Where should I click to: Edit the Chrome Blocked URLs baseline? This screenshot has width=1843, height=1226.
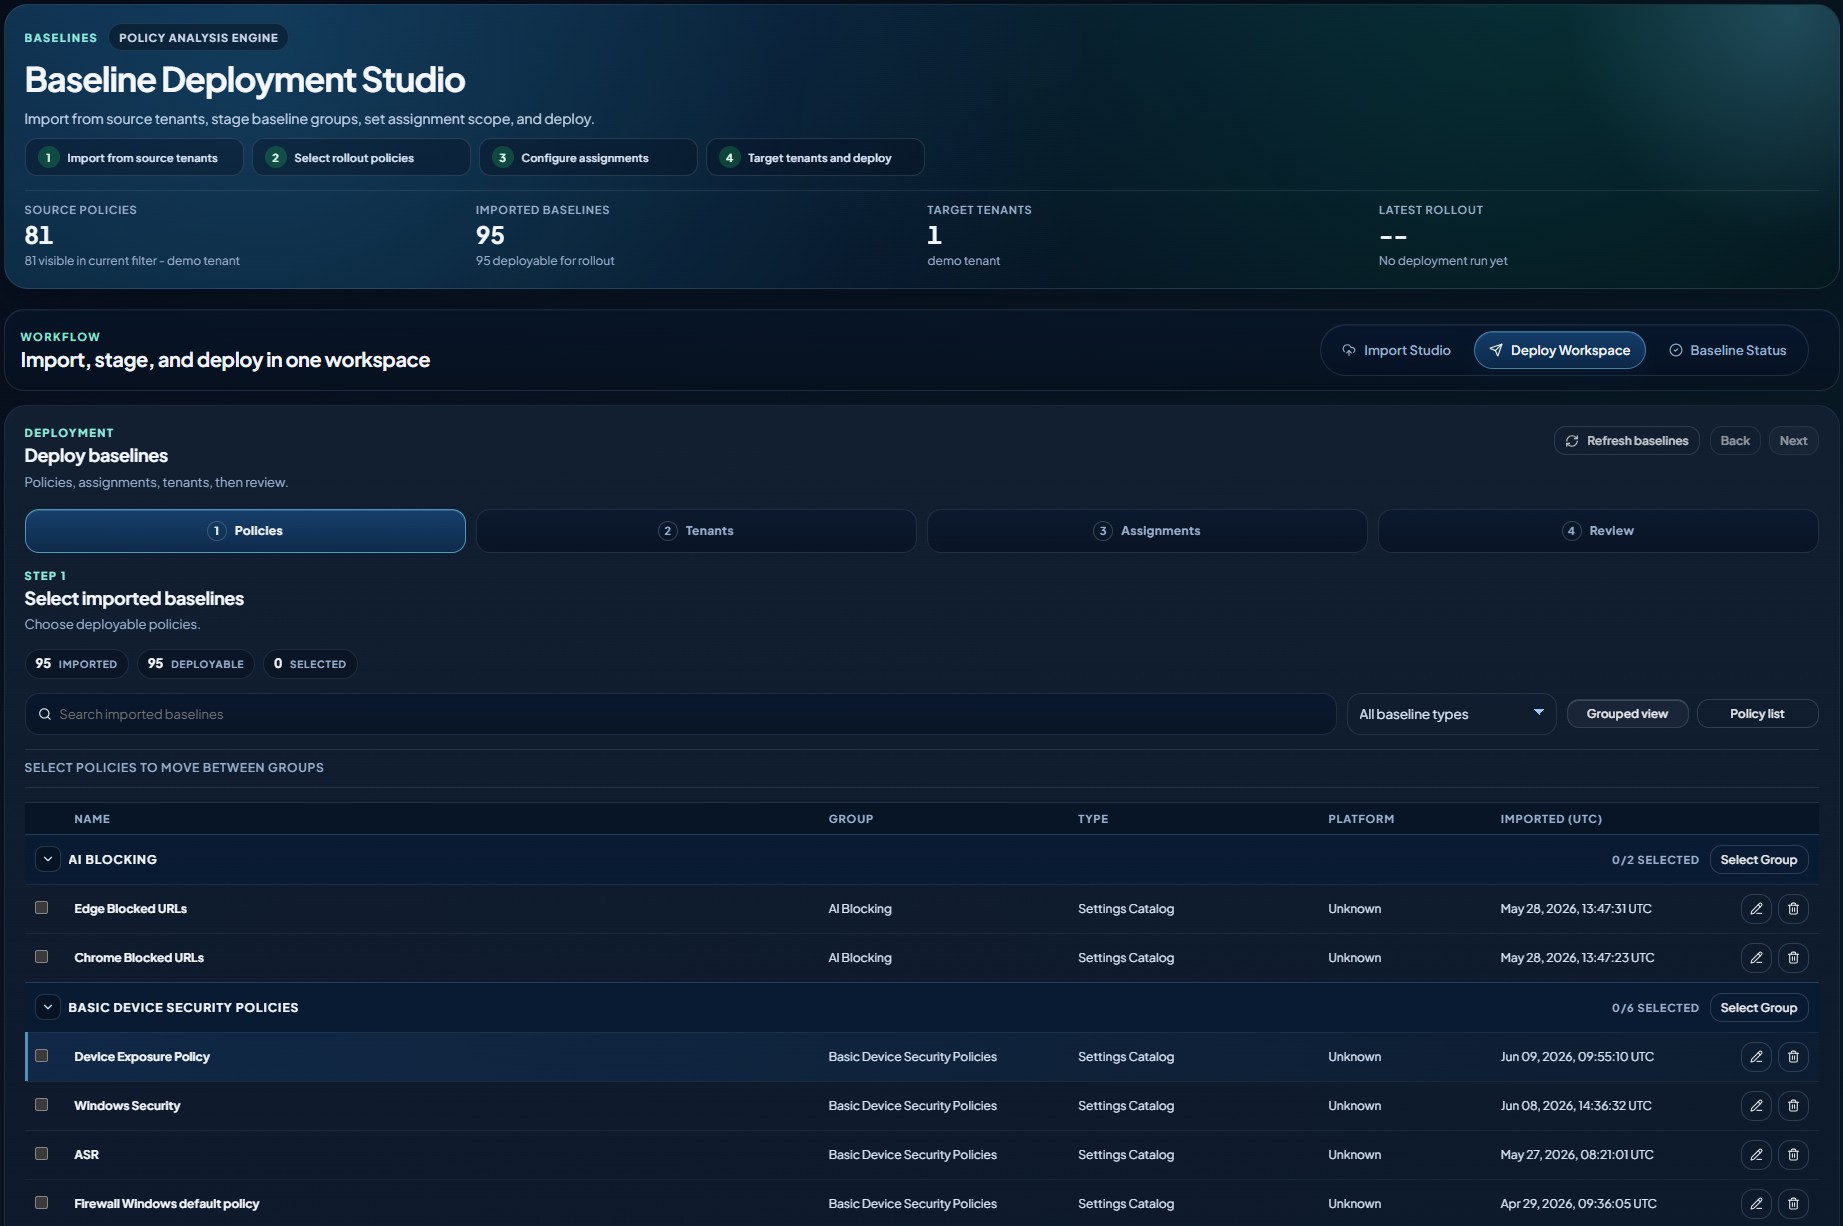pos(1756,958)
